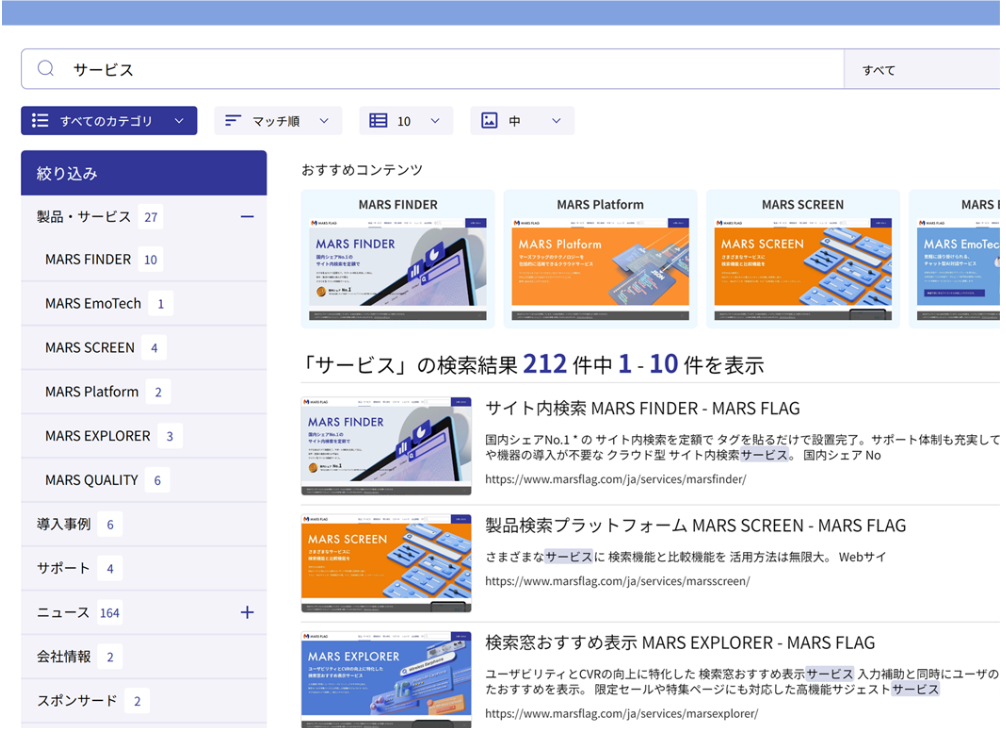The height and width of the screenshot is (736, 1006).
Task: Collapse the 製品・サービス filter group
Action: [247, 217]
